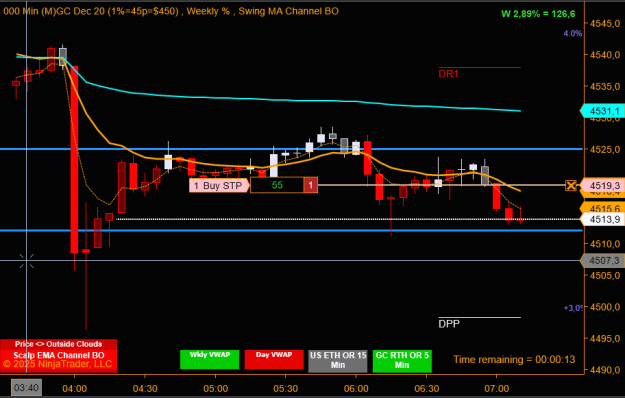Click the Day VWAP red indicator box
The width and height of the screenshot is (625, 398).
(274, 359)
